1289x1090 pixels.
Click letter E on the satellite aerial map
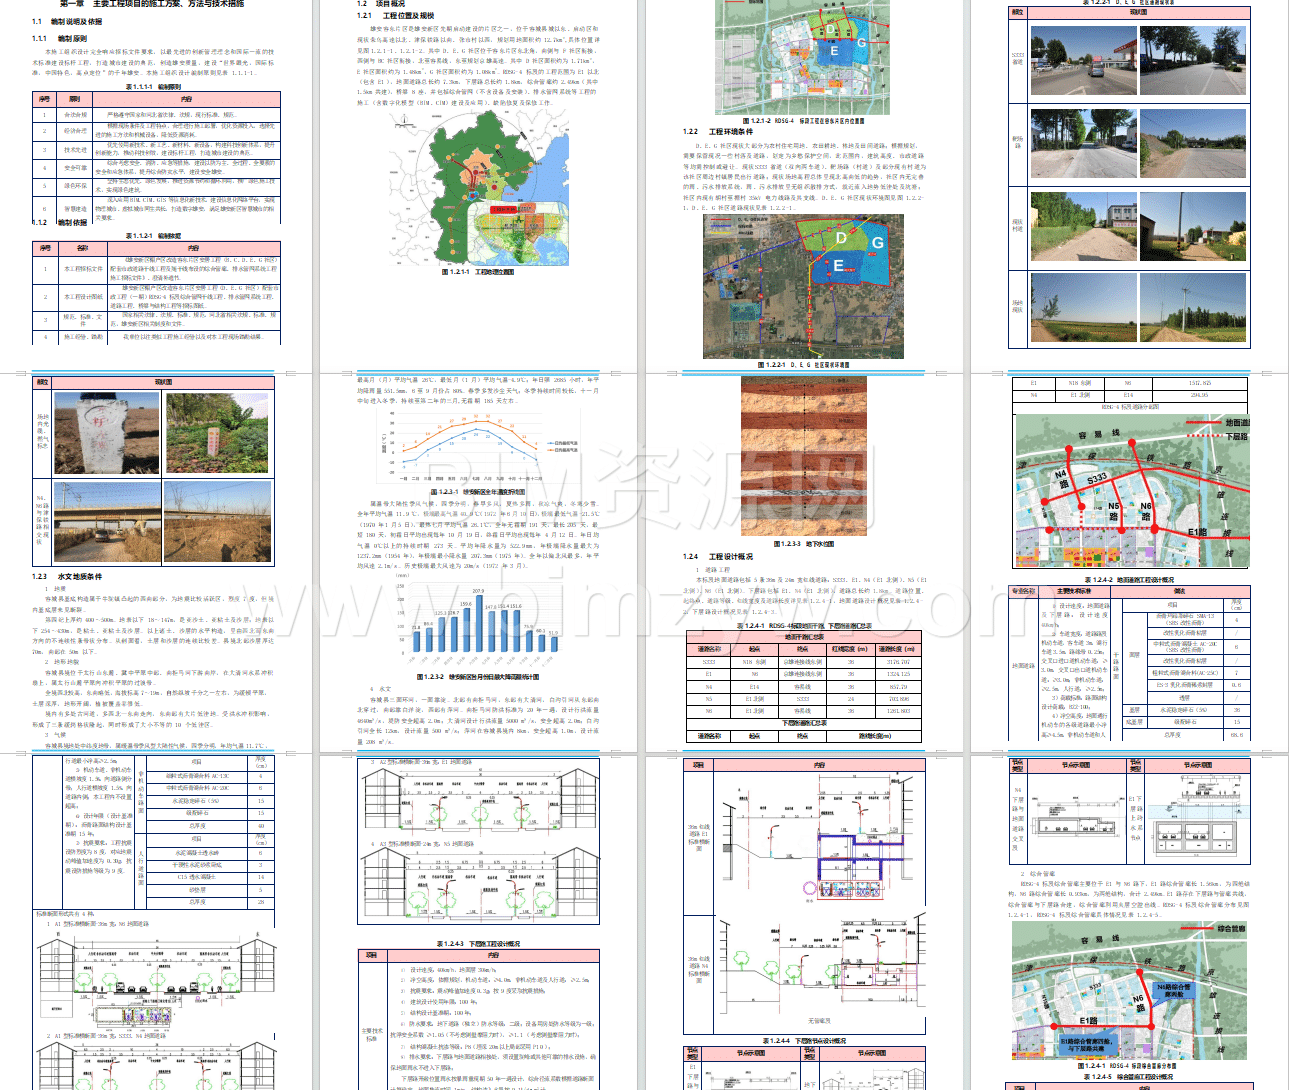click(x=838, y=265)
